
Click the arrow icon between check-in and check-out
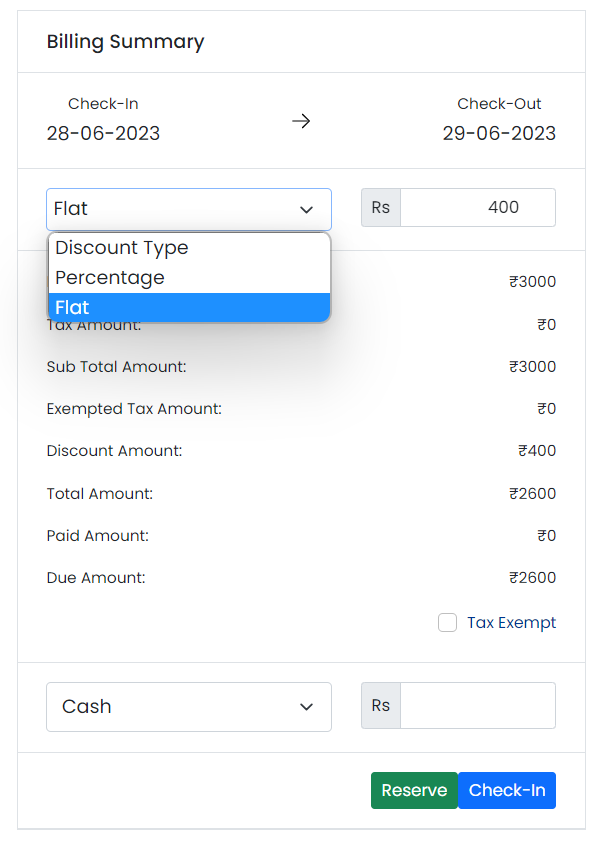[x=301, y=121]
